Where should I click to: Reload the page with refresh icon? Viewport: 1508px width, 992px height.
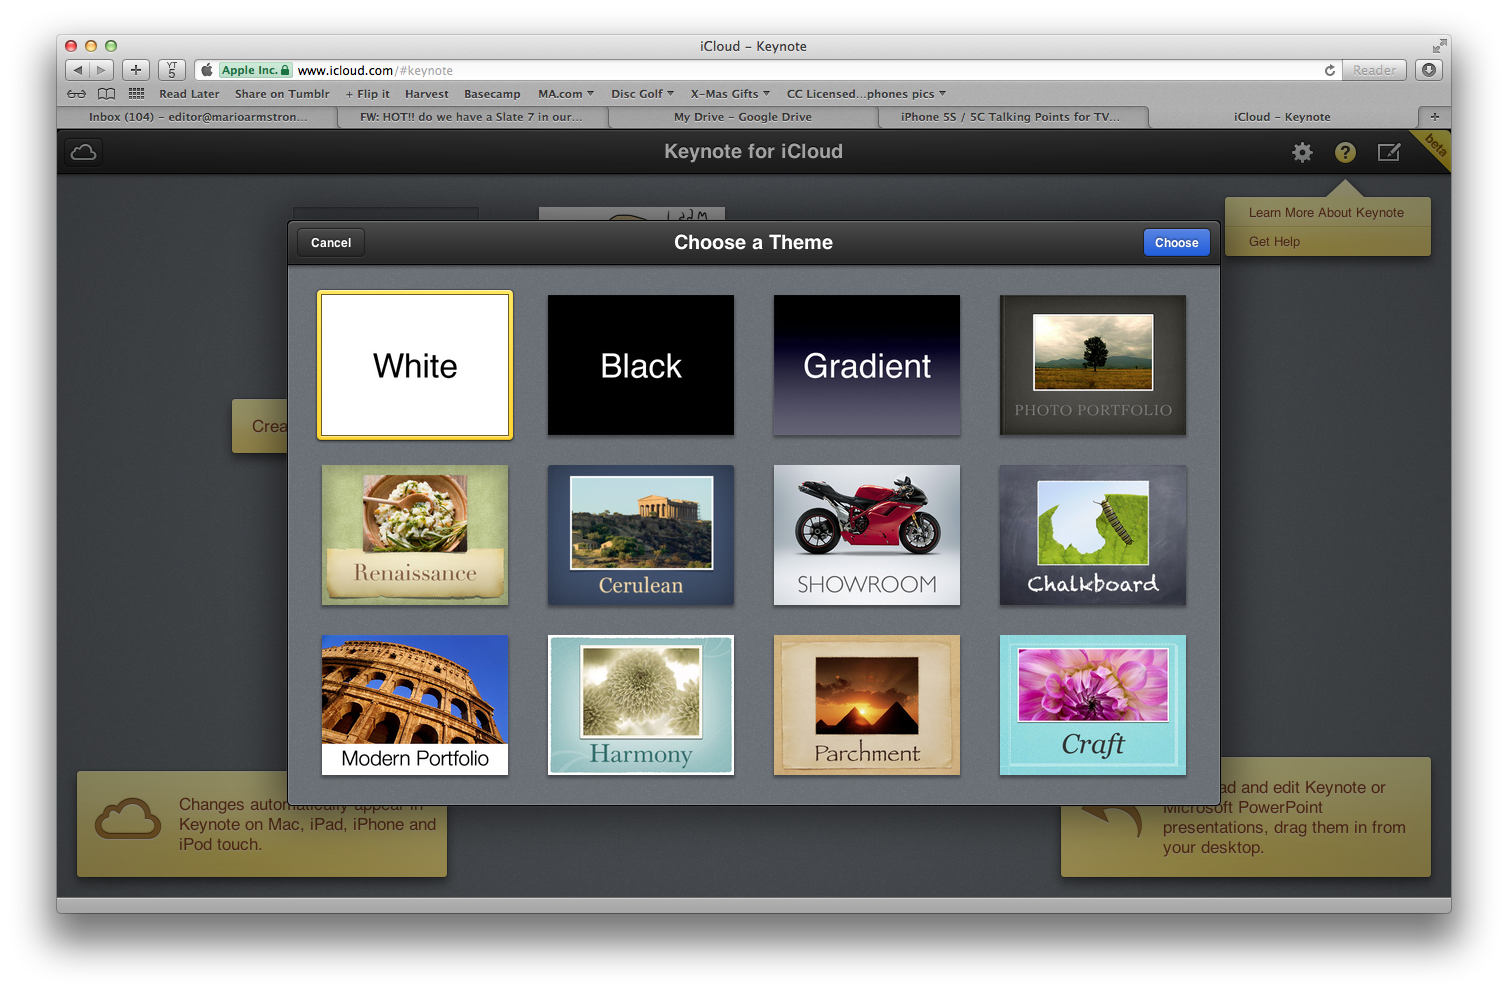click(1330, 70)
